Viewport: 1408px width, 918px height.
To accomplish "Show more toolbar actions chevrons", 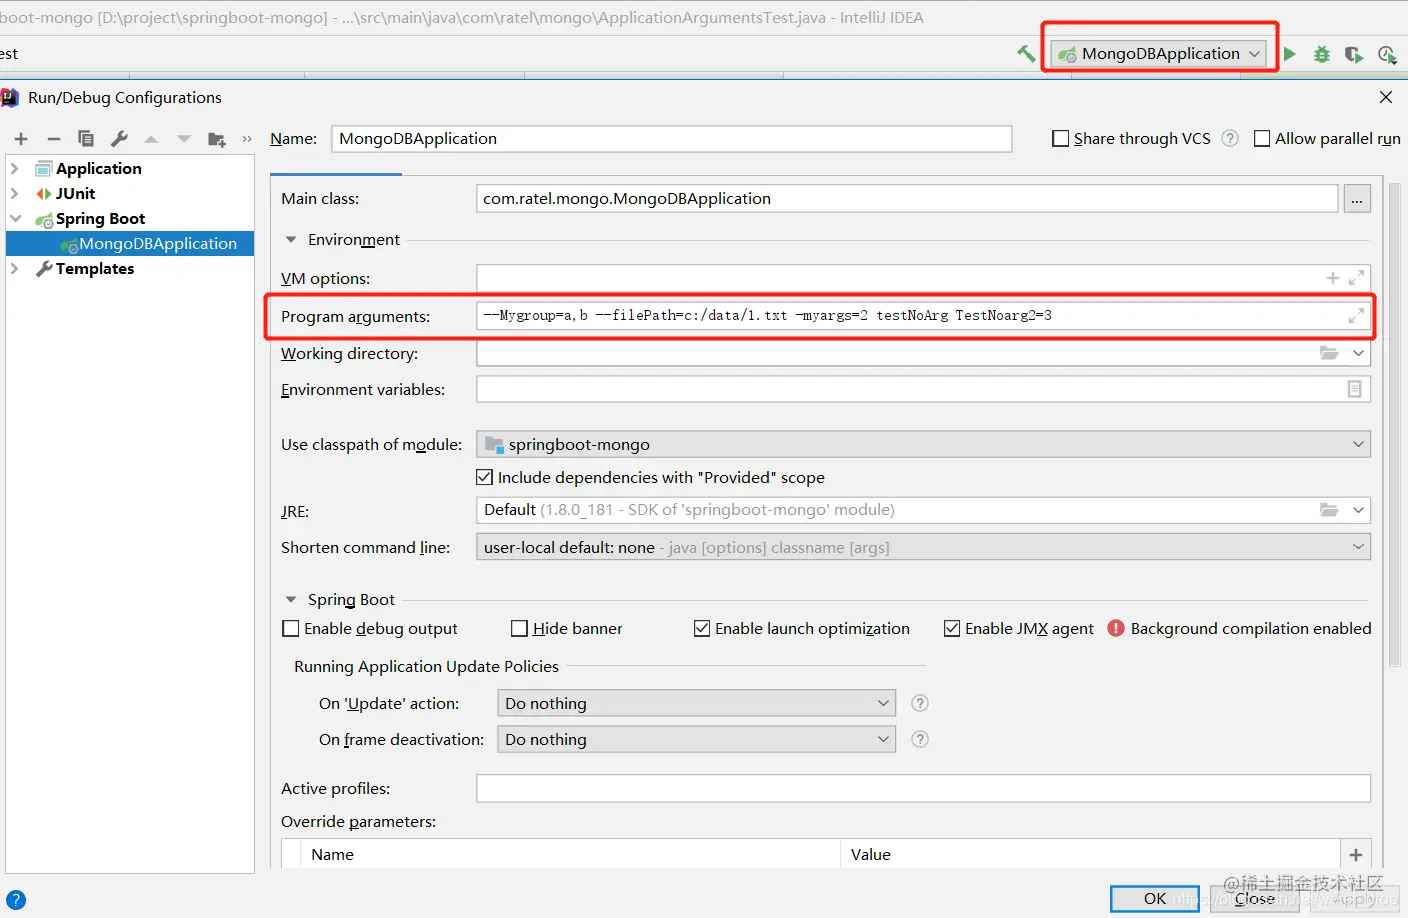I will pos(247,139).
